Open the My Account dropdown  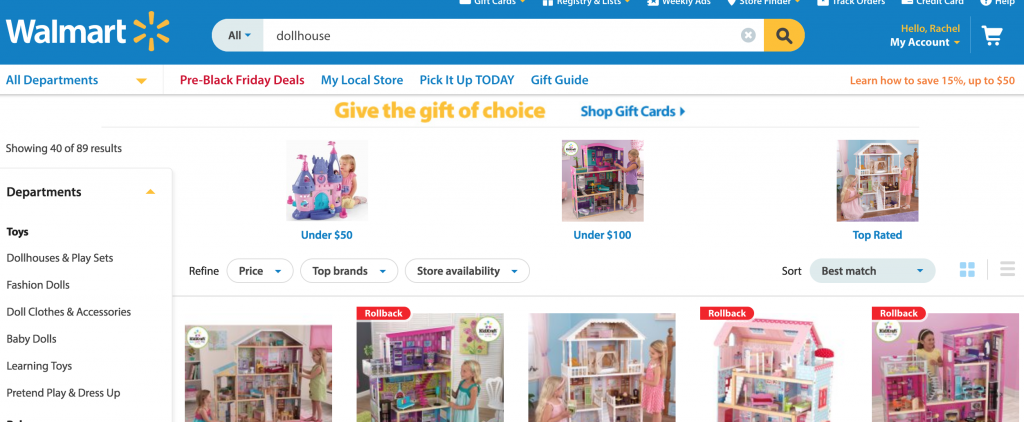[925, 42]
